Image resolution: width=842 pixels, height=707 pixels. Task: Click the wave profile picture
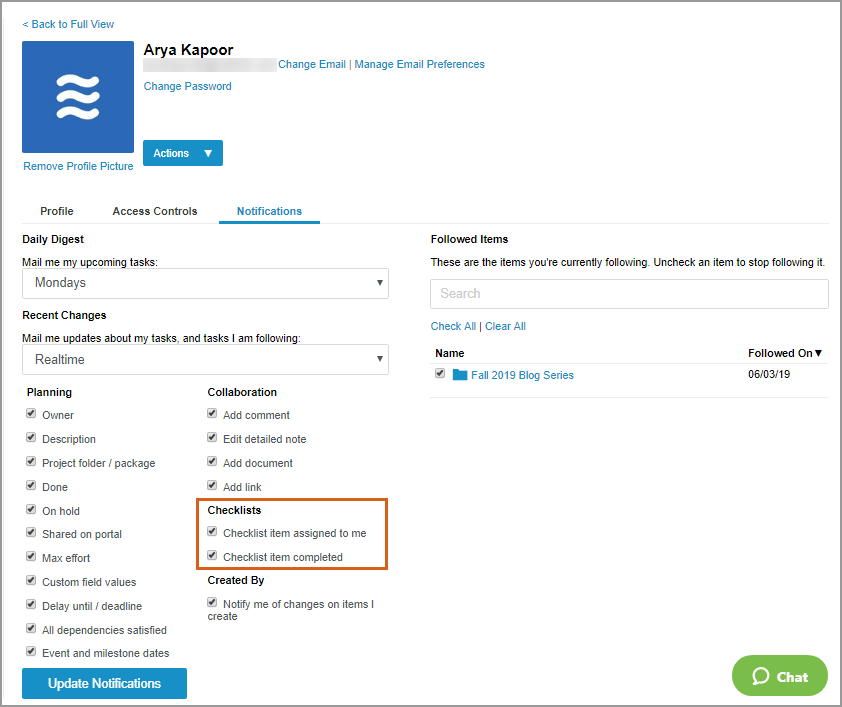[78, 97]
